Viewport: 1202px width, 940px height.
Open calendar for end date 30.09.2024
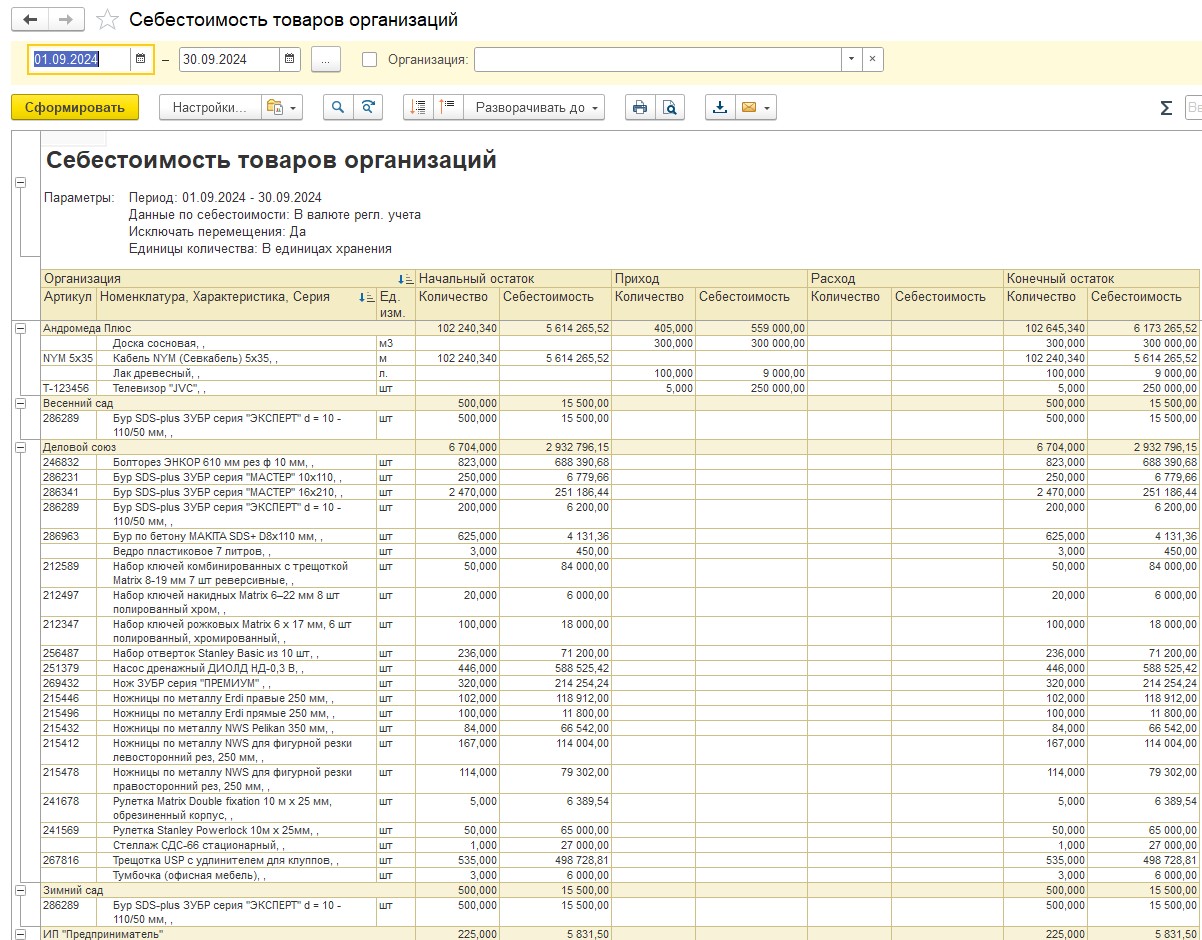point(289,59)
